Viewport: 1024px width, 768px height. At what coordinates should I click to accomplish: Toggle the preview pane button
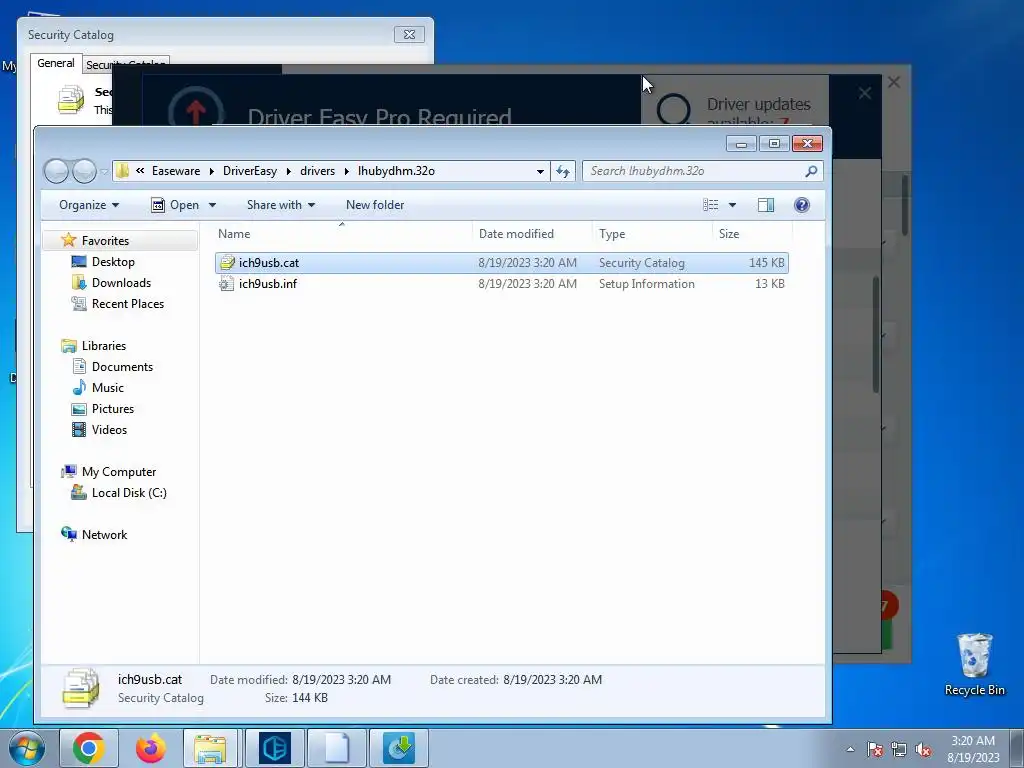[766, 205]
